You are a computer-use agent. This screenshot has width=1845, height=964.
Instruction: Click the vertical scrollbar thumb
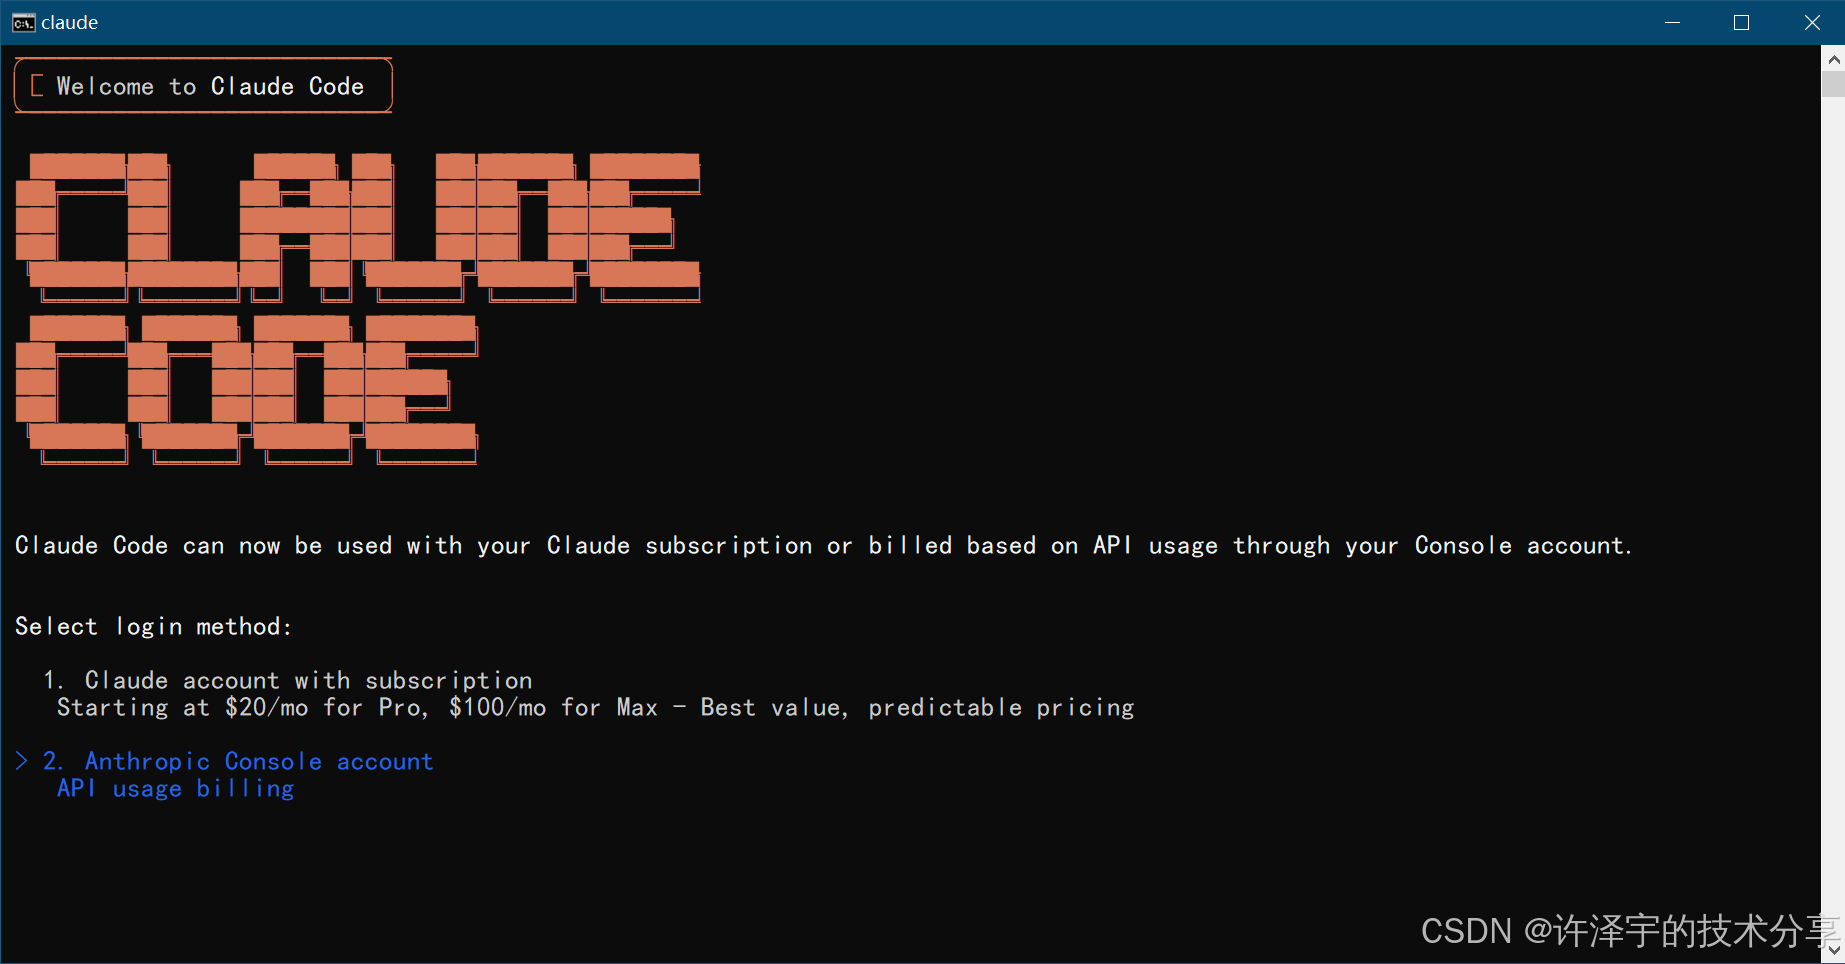tap(1833, 84)
